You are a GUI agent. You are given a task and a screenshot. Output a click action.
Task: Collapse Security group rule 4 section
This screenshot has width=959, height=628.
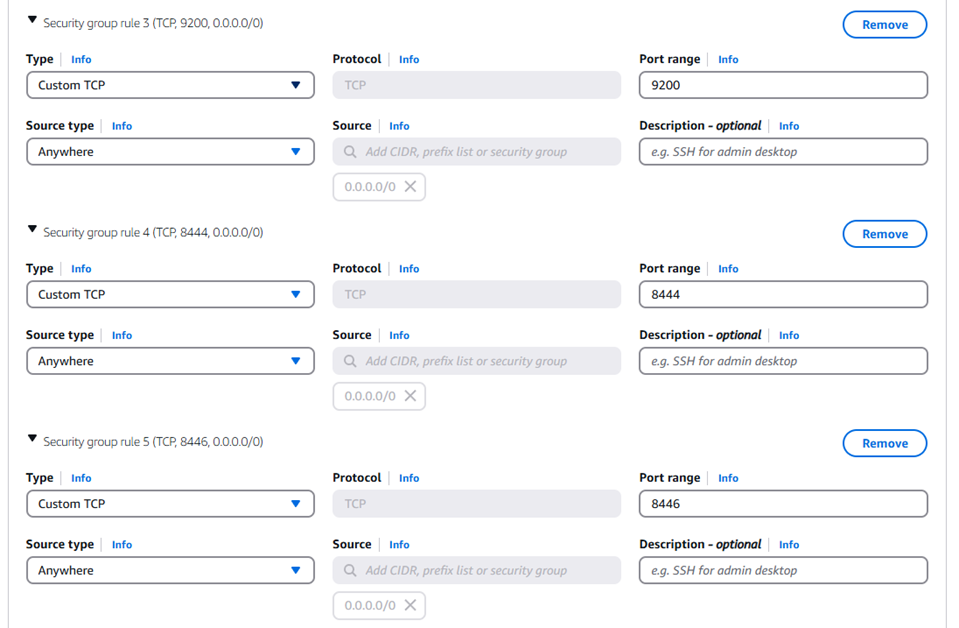pos(32,230)
